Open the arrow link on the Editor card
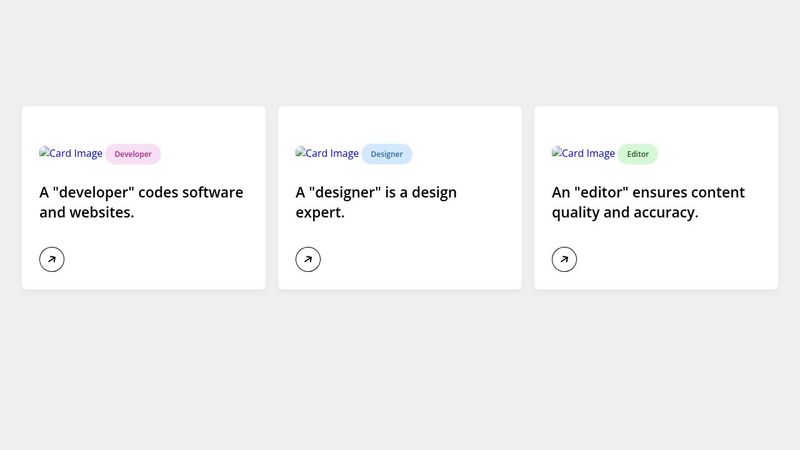Viewport: 800px width, 450px height. (564, 259)
